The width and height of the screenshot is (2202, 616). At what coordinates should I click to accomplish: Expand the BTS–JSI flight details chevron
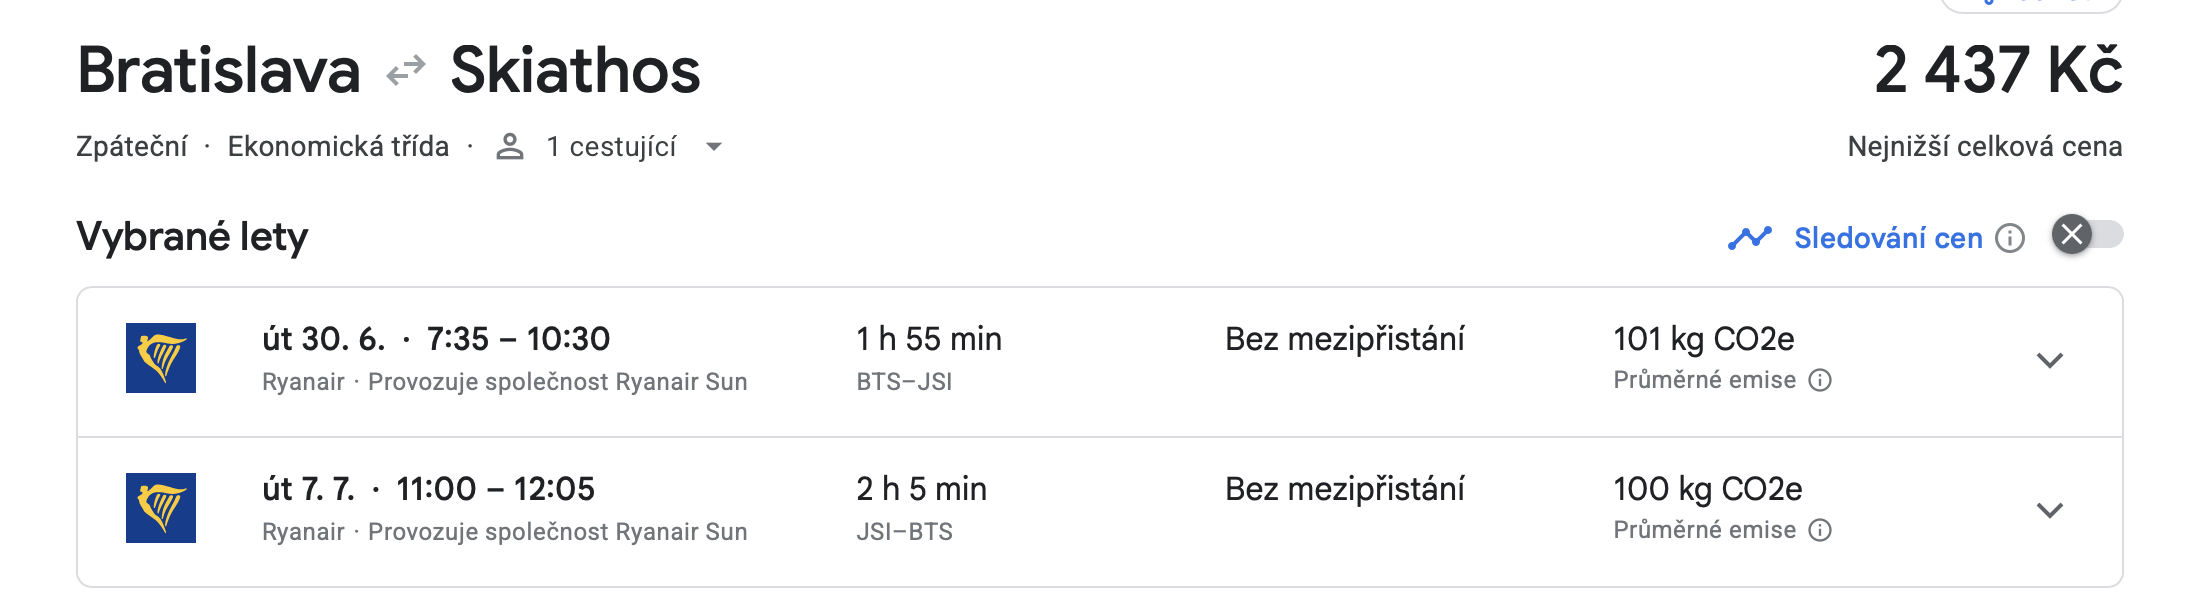click(x=2050, y=360)
